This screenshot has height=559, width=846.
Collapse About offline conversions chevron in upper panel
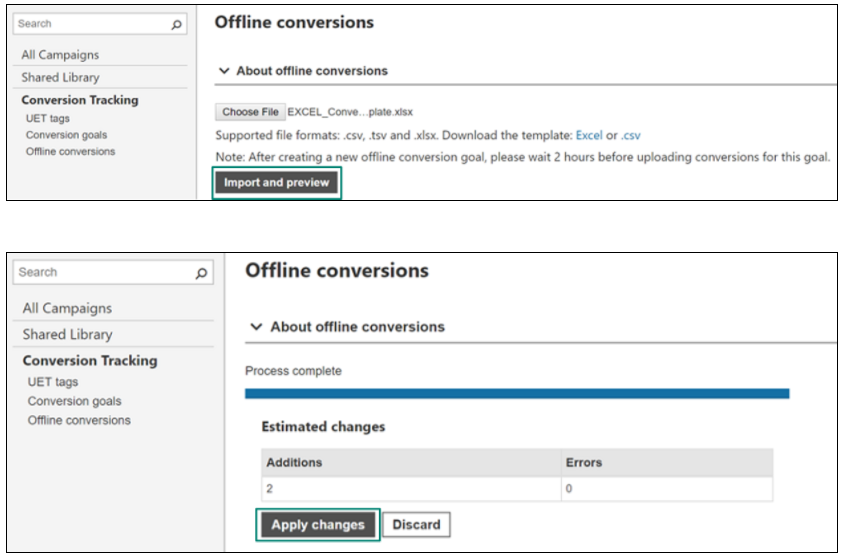pyautogui.click(x=224, y=71)
